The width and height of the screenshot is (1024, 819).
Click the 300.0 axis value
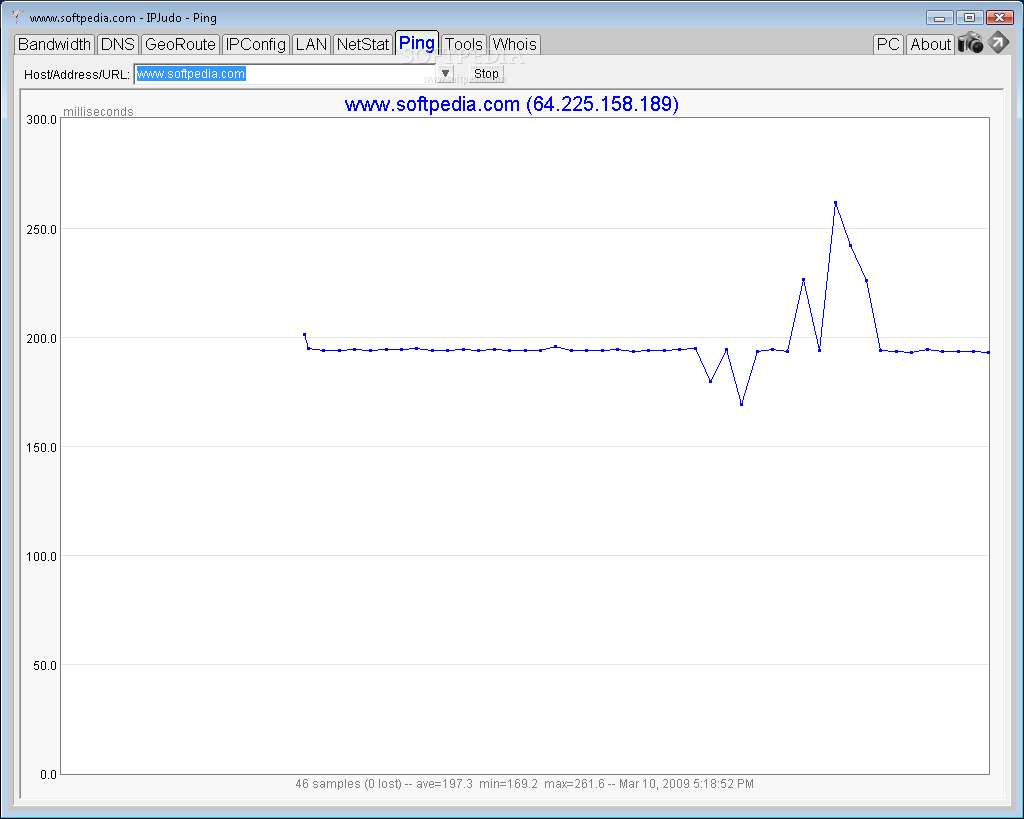pos(41,120)
